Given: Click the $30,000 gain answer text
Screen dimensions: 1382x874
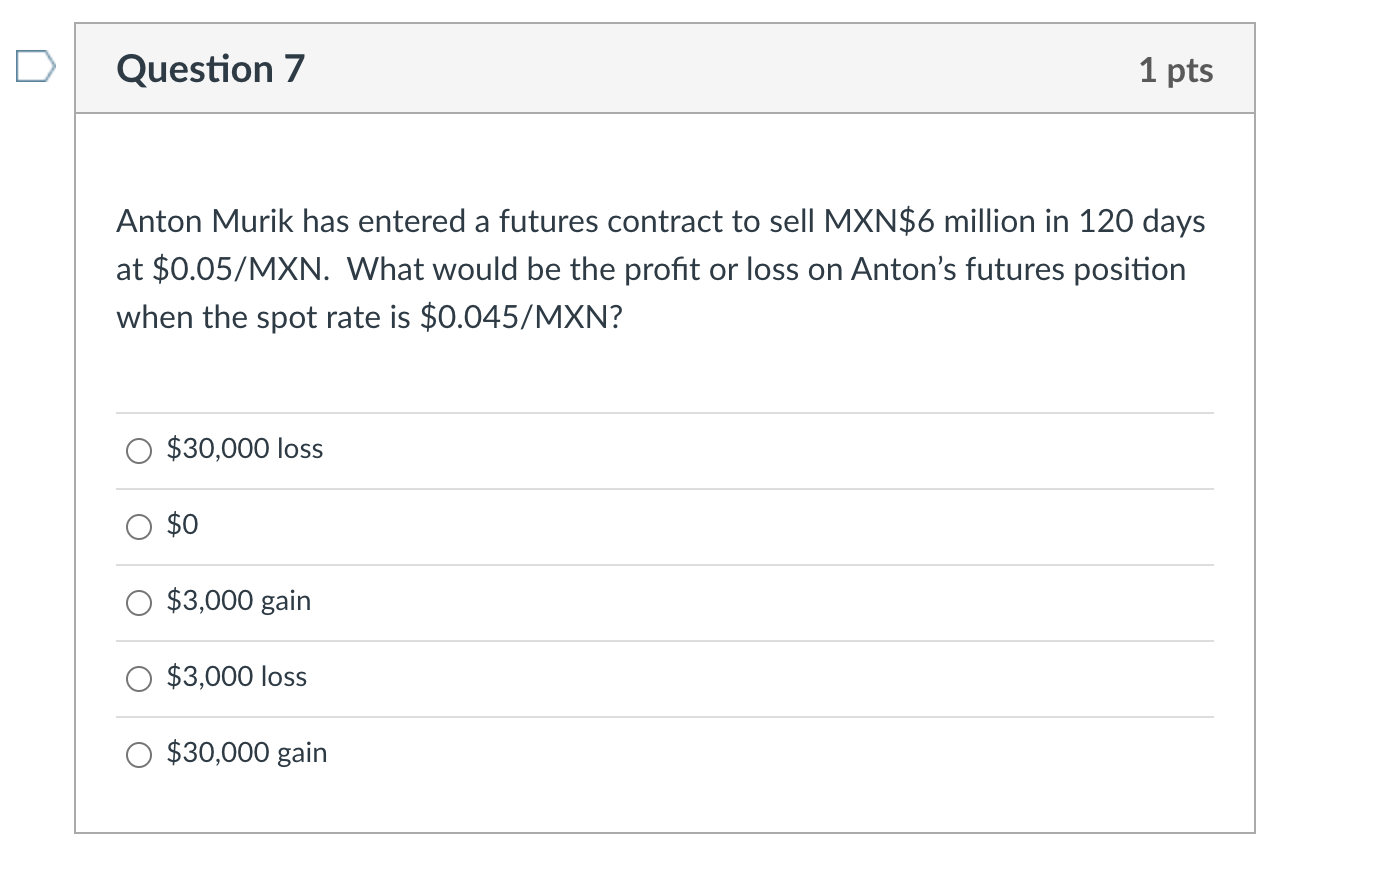Looking at the screenshot, I should click(x=246, y=753).
